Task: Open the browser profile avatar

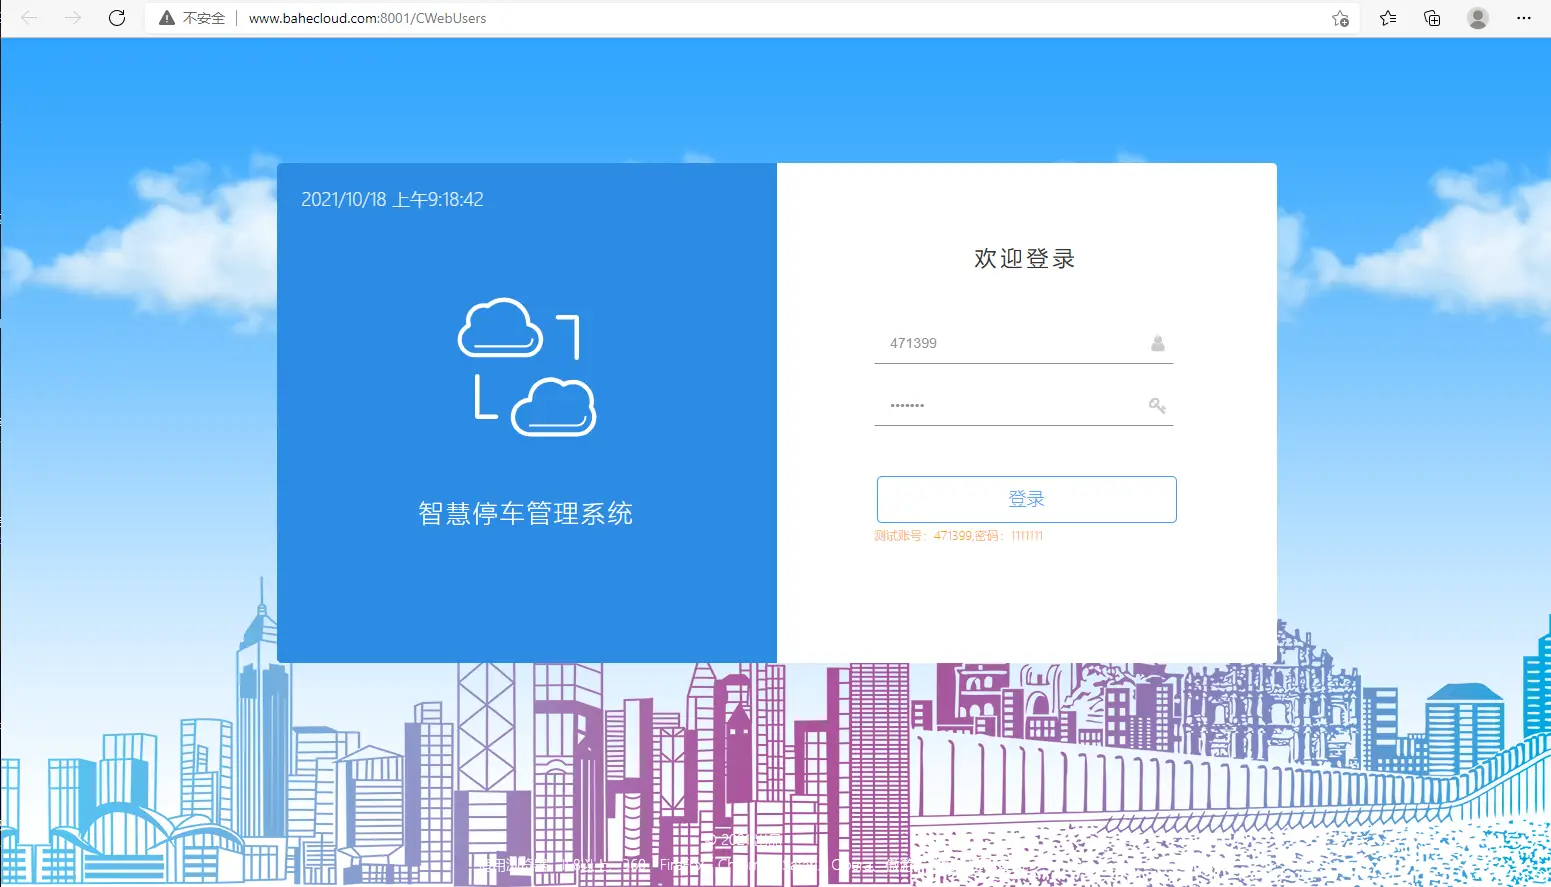Action: pyautogui.click(x=1477, y=18)
